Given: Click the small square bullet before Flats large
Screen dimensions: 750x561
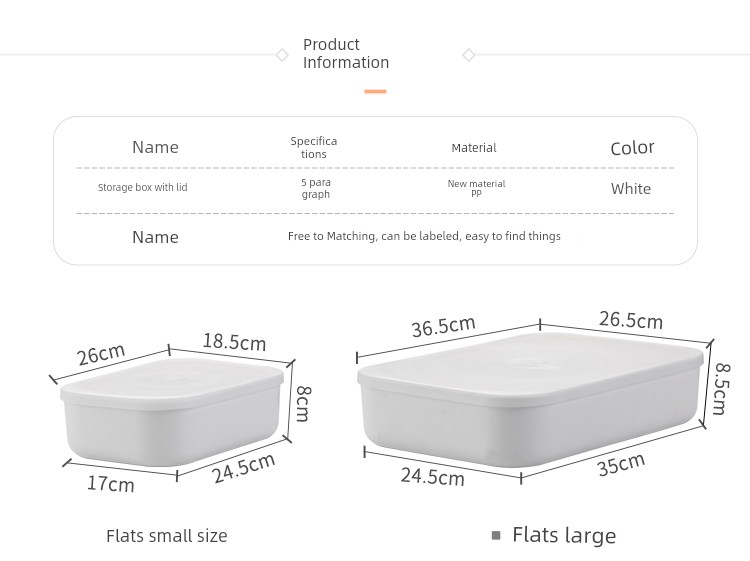Looking at the screenshot, I should (x=496, y=535).
